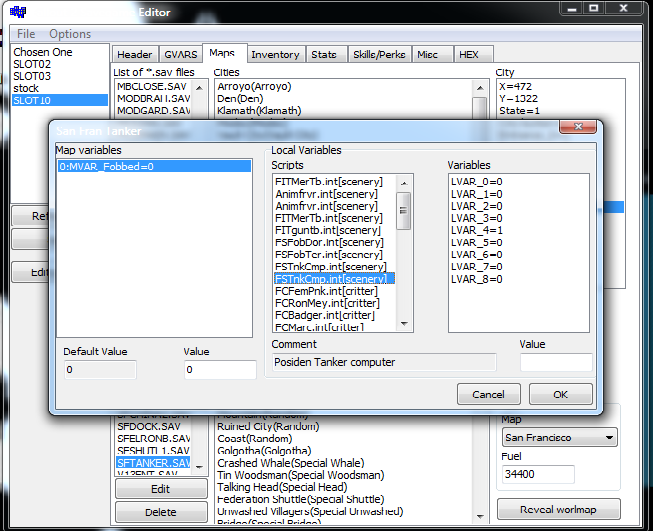Click the Default Value field
Viewport: 653px width, 531px height.
click(100, 370)
